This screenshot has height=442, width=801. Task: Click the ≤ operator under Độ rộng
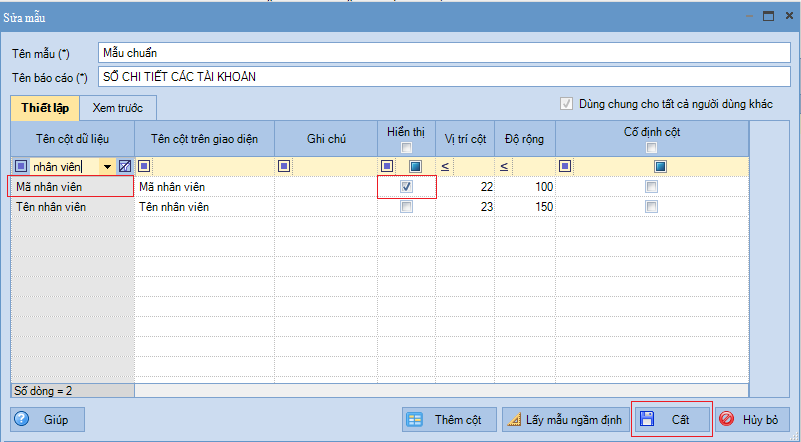click(x=504, y=167)
